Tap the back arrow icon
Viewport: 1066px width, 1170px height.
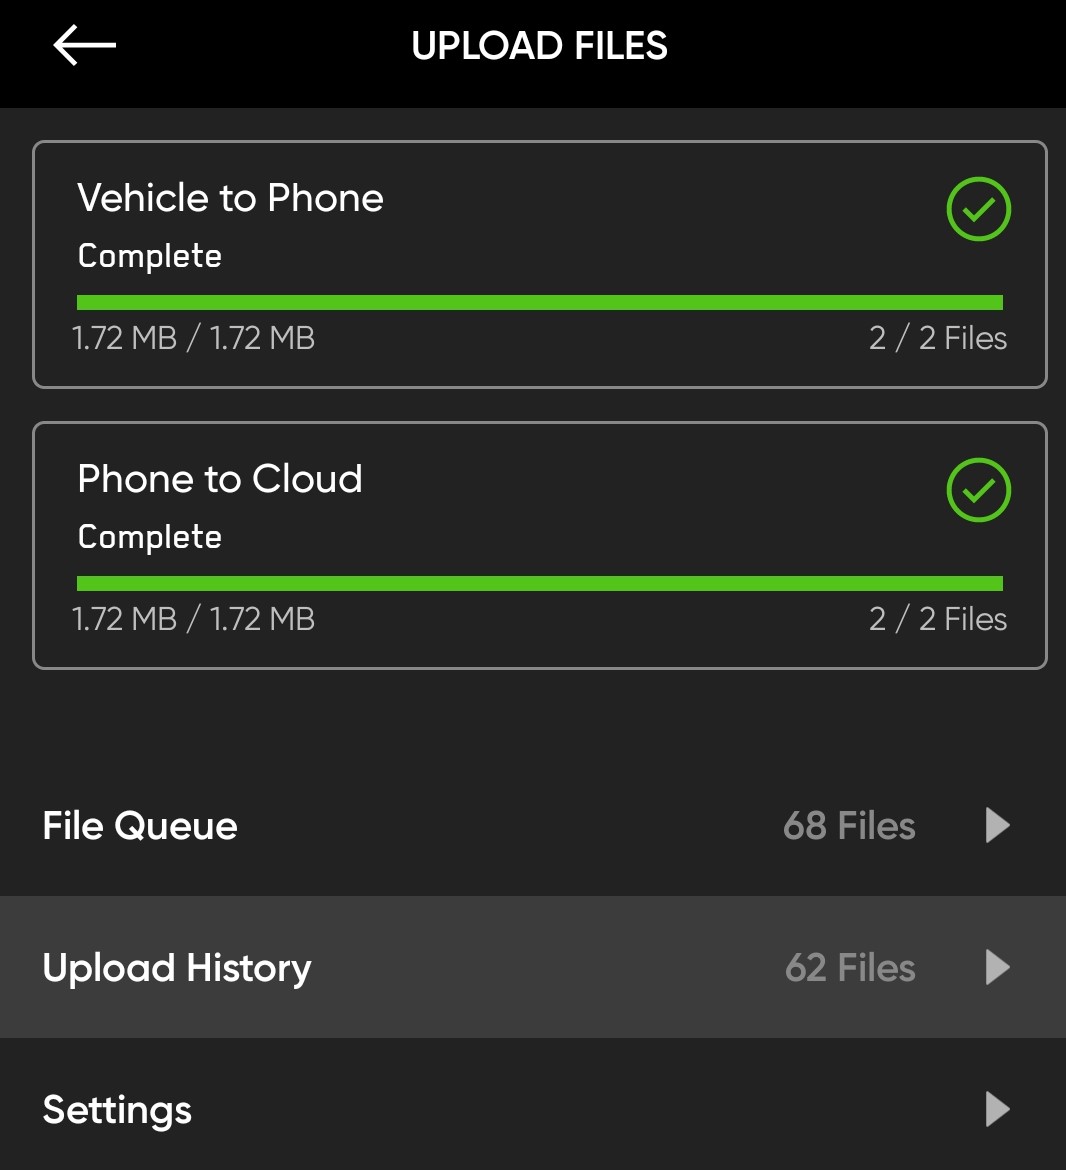click(x=85, y=46)
